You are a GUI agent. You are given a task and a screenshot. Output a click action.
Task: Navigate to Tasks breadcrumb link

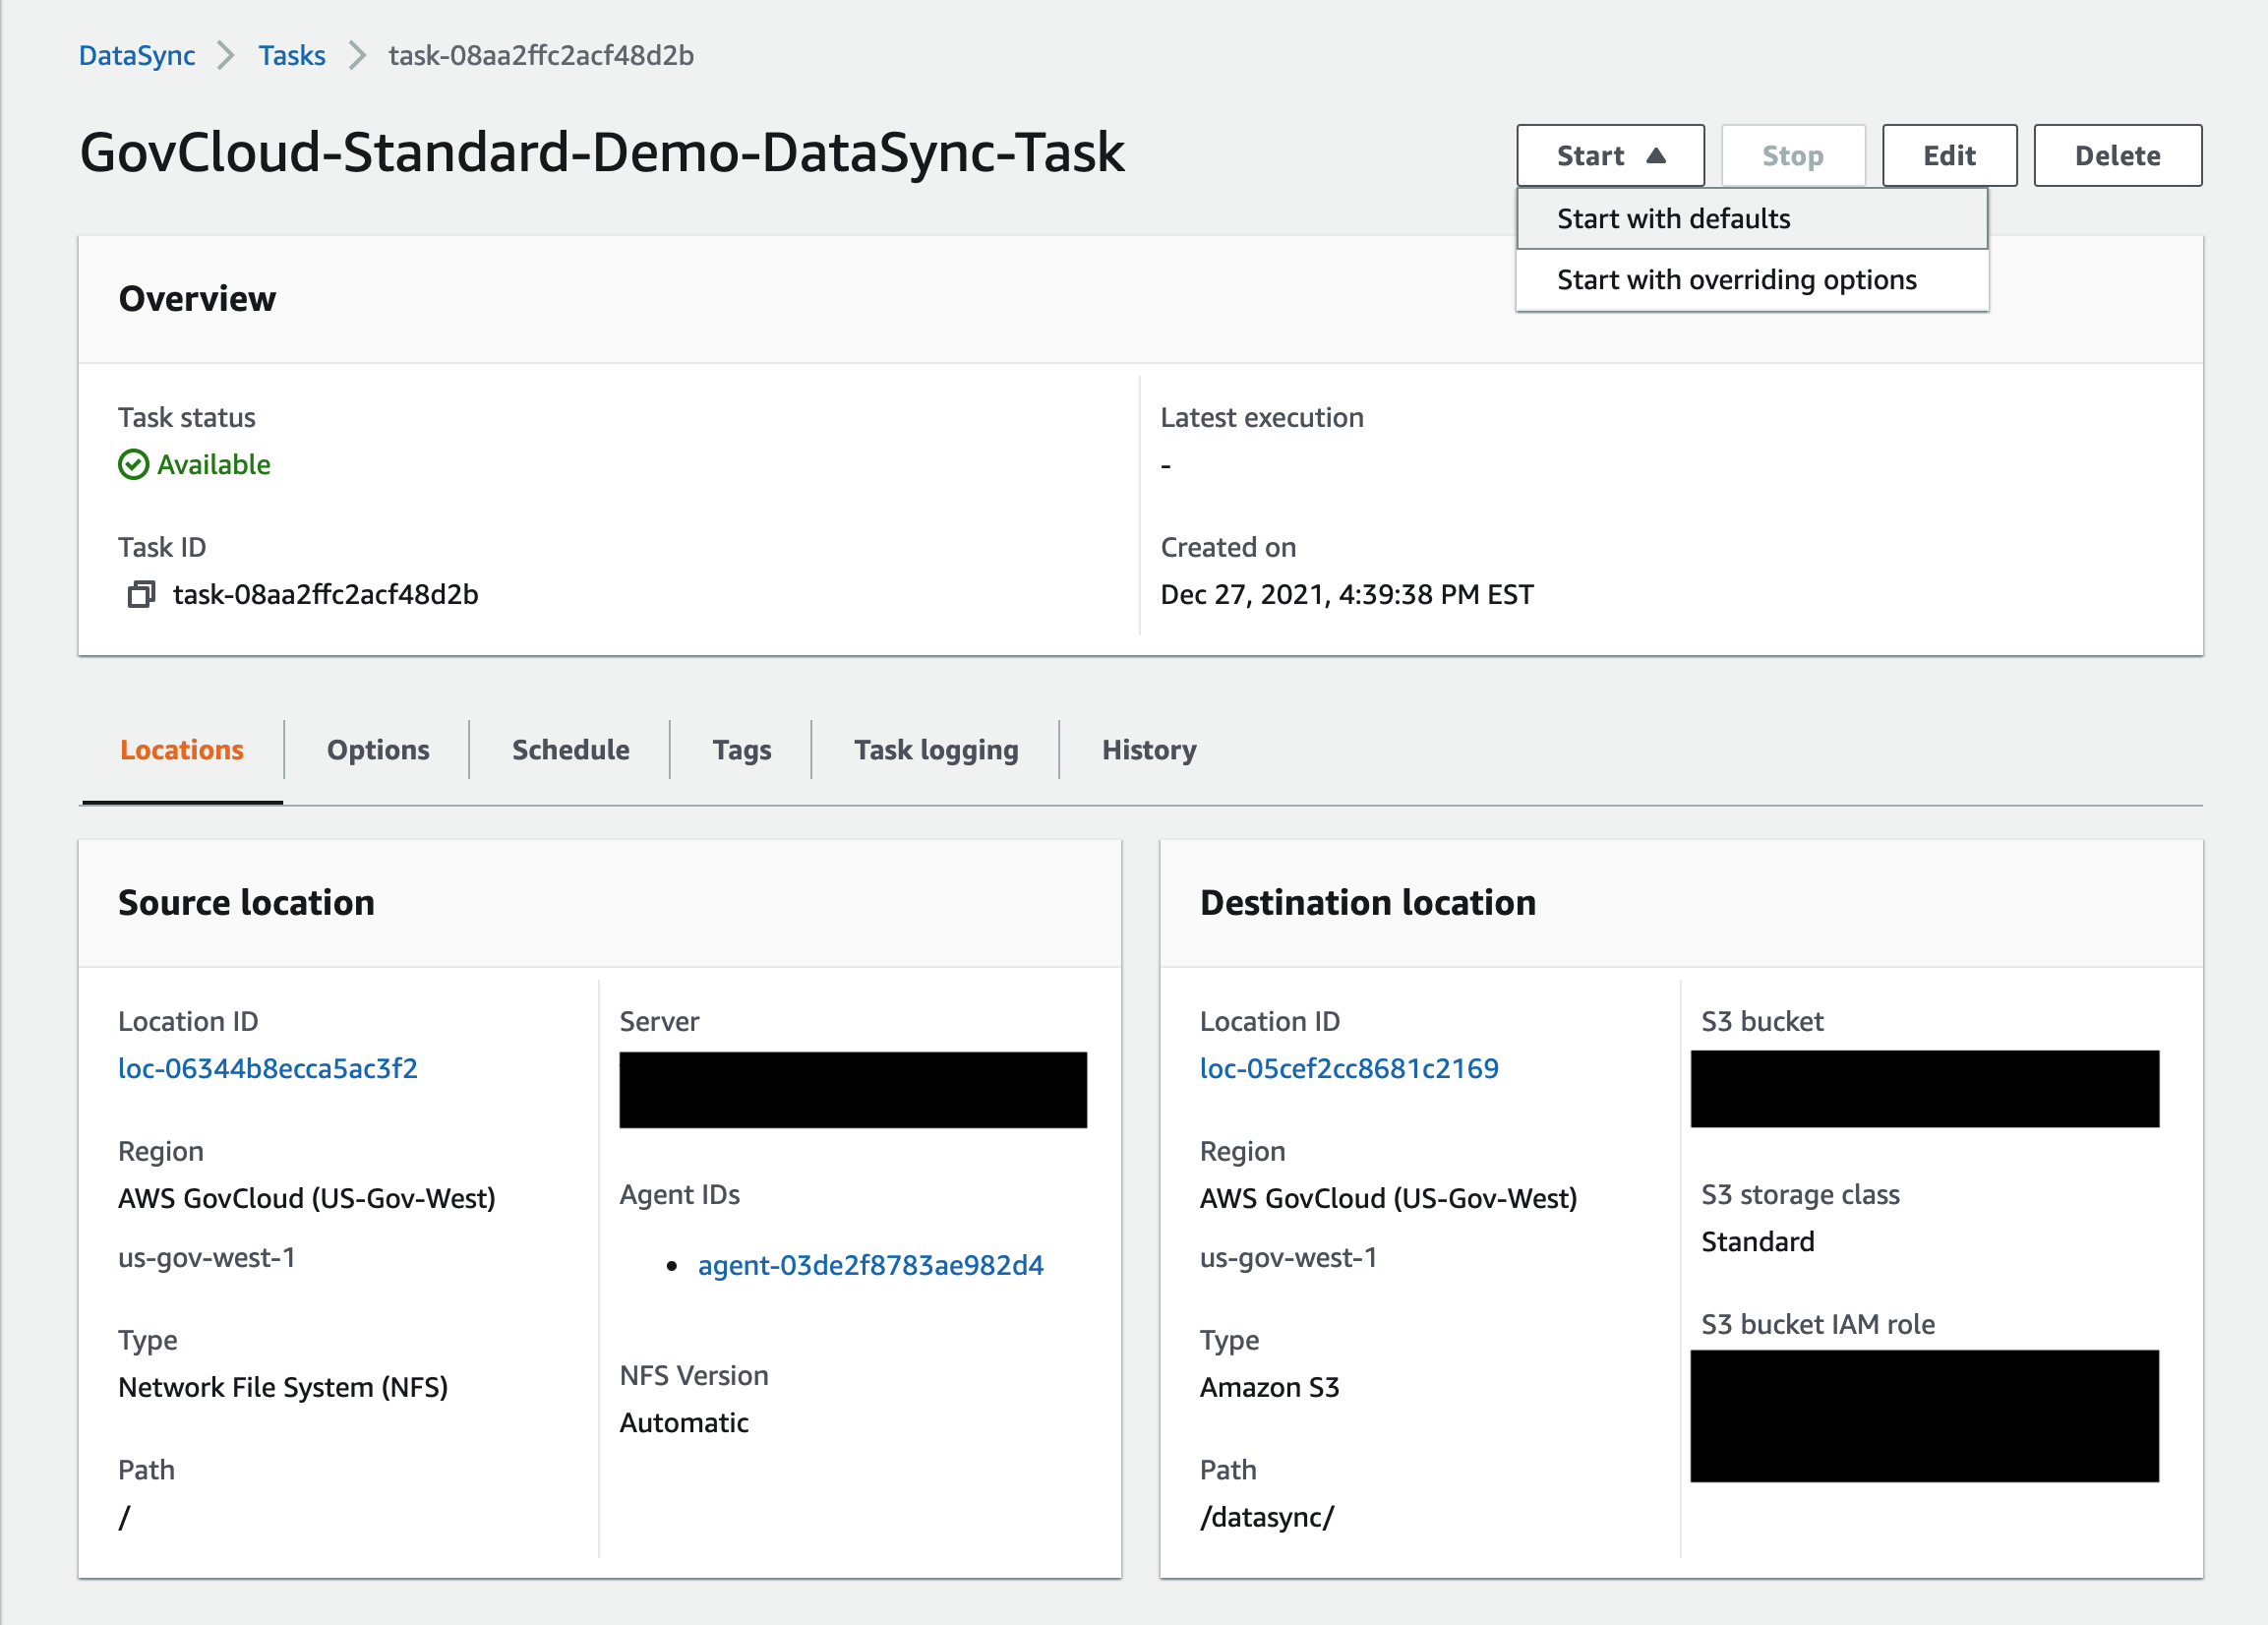291,55
